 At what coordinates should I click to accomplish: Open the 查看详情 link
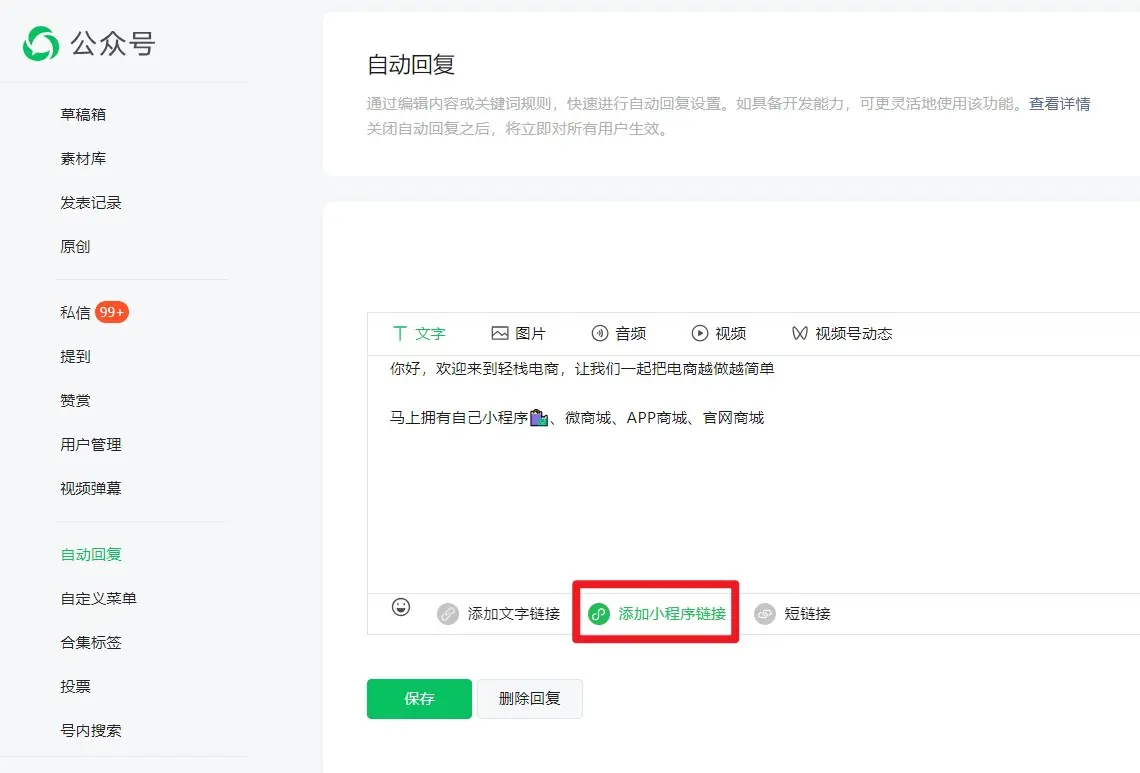click(x=1059, y=104)
